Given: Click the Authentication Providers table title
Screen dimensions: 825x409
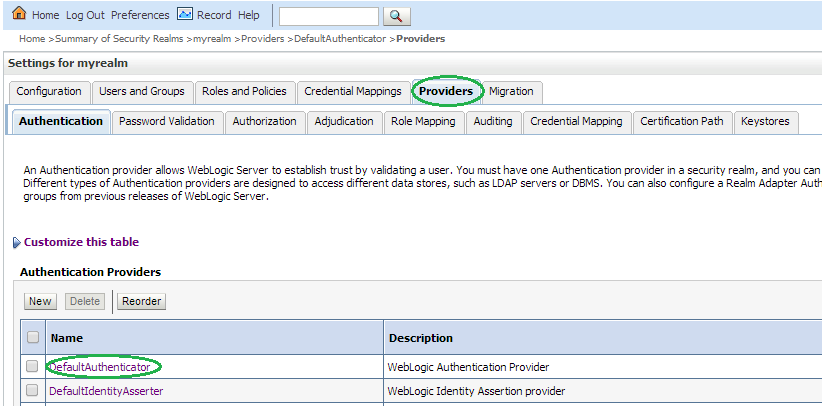Looking at the screenshot, I should (90, 272).
